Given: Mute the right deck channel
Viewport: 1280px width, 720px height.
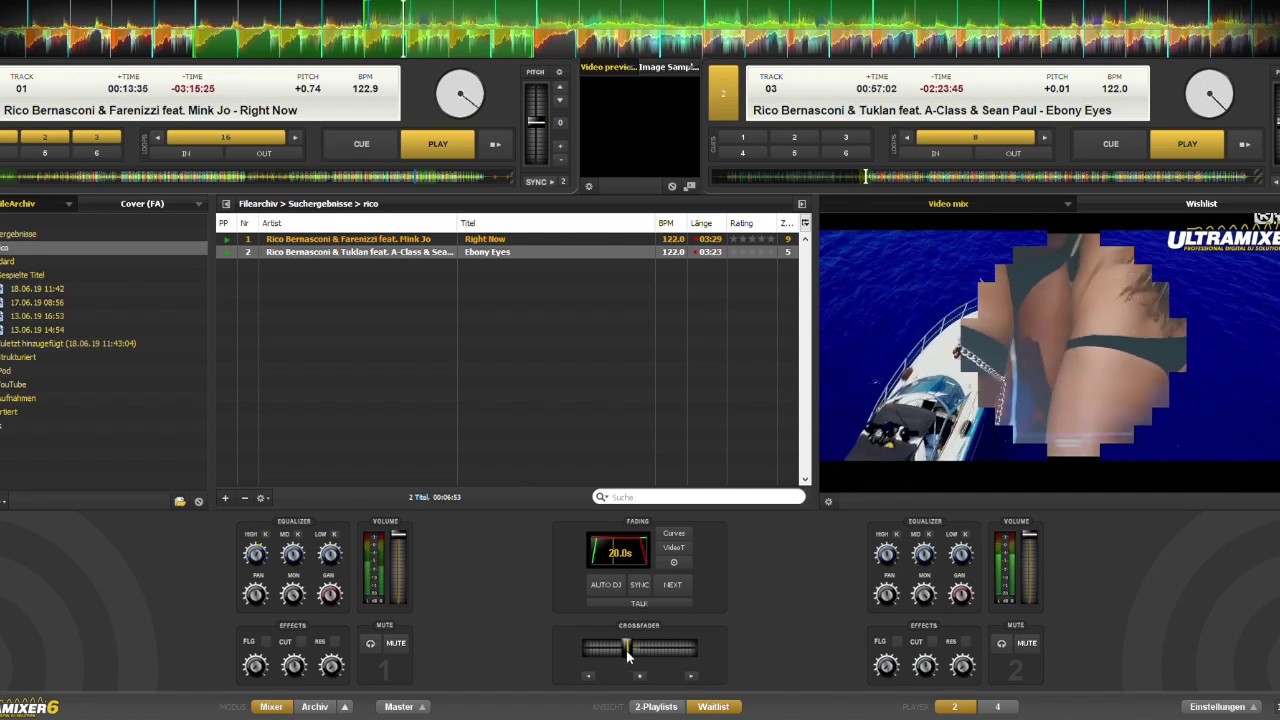Looking at the screenshot, I should point(1027,643).
